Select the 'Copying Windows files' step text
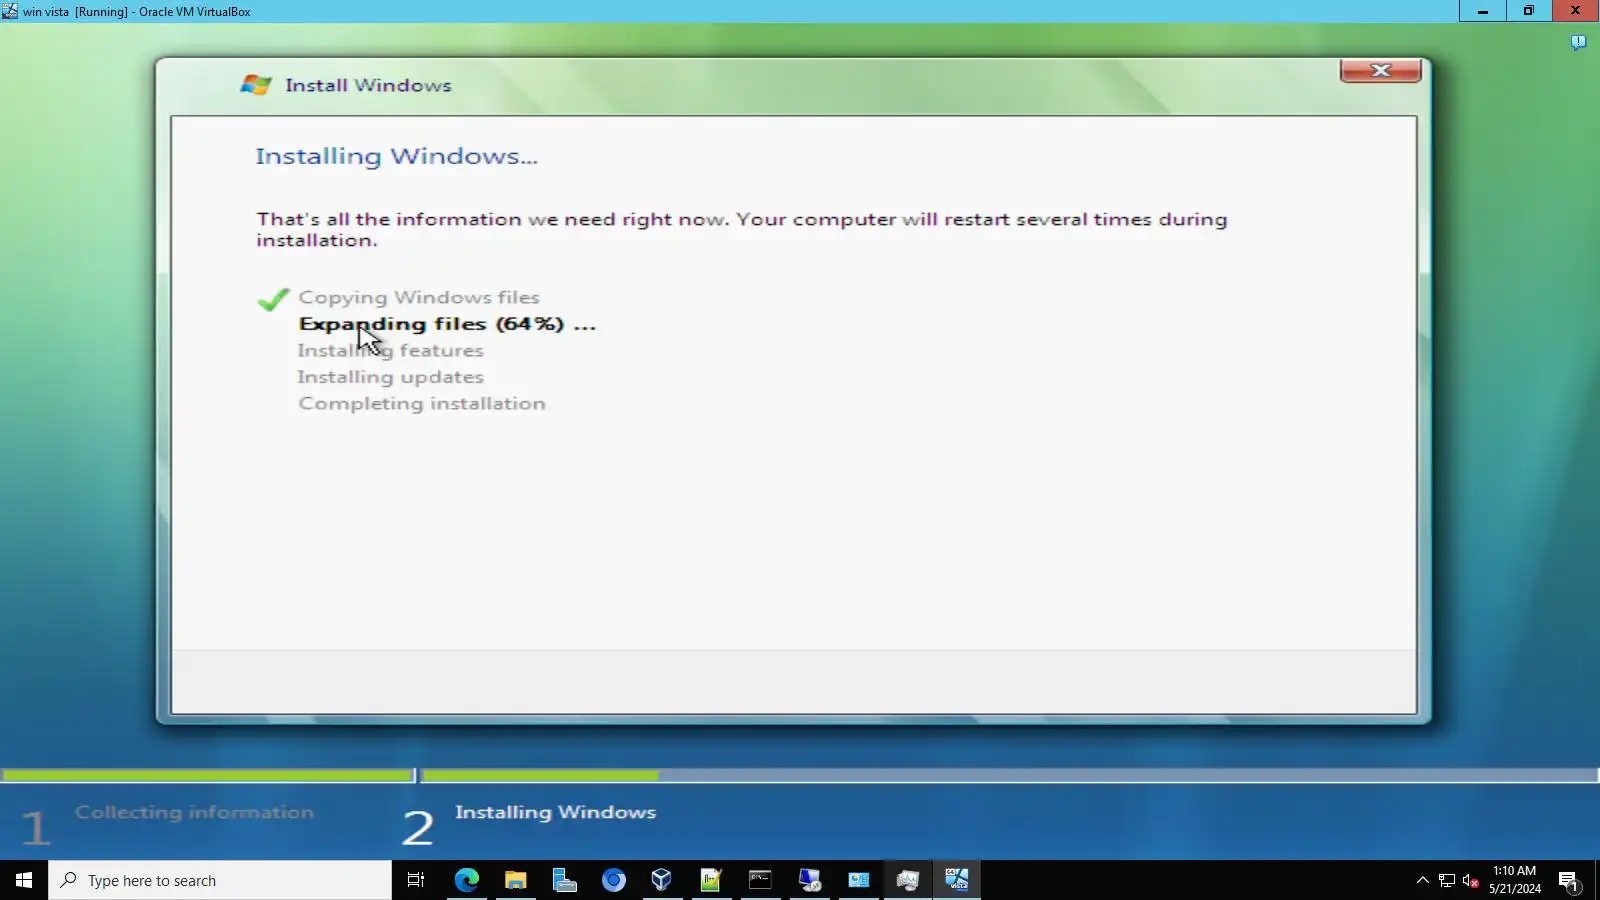The height and width of the screenshot is (900, 1600). click(419, 297)
